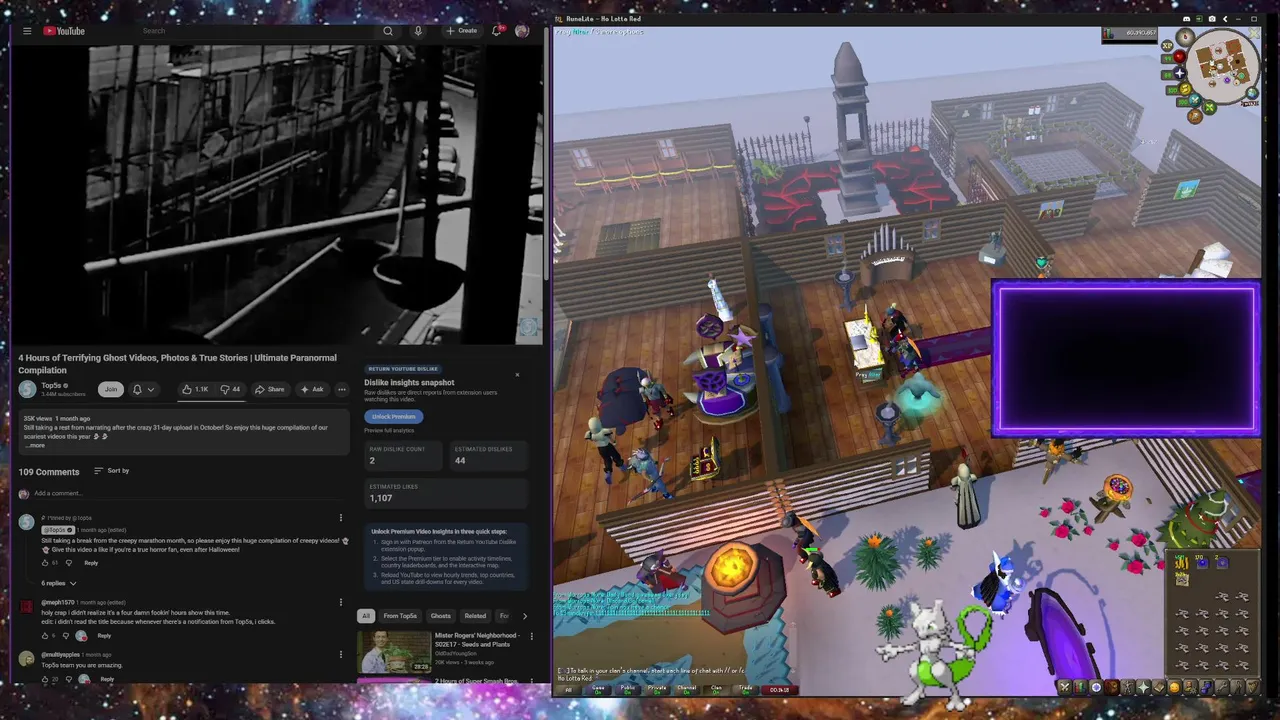Viewport: 1280px width, 720px height.
Task: Open the YouTube hamburger menu
Action: point(27,31)
